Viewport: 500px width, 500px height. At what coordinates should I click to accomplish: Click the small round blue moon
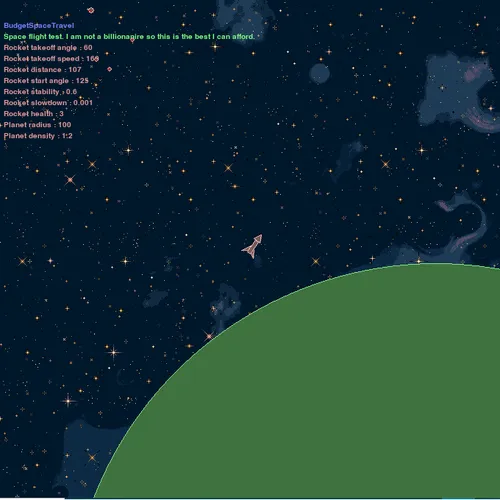tap(319, 73)
